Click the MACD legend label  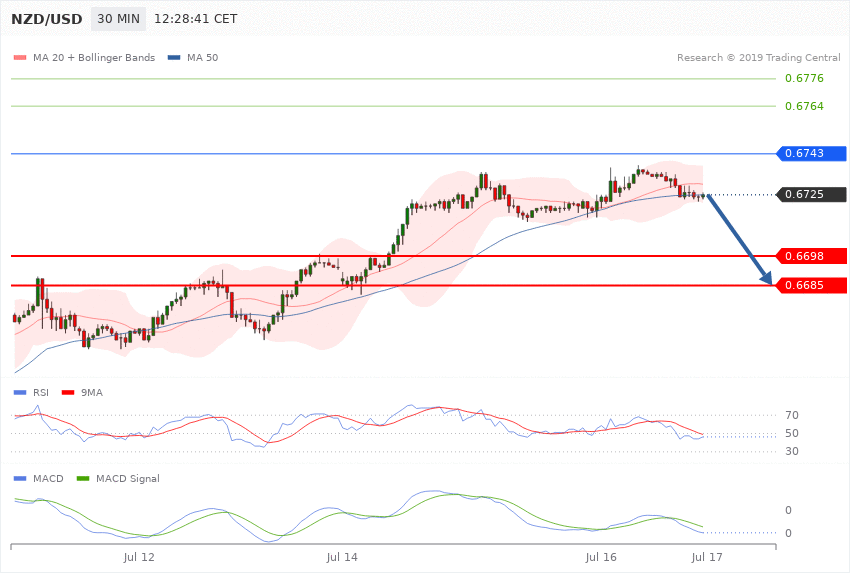click(48, 478)
